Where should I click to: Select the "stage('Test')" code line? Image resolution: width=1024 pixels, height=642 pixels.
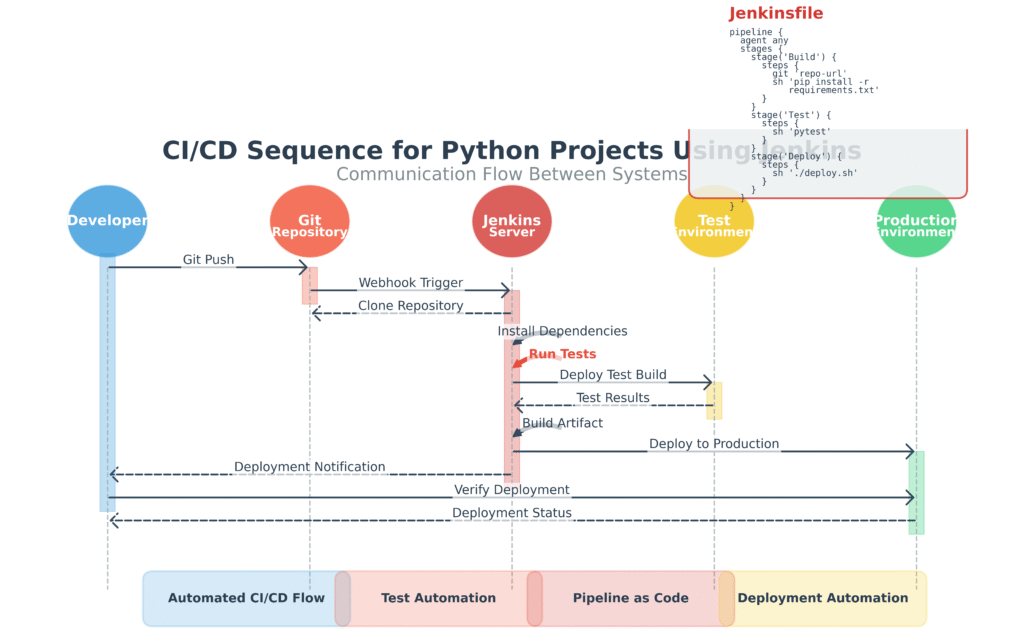pos(791,115)
